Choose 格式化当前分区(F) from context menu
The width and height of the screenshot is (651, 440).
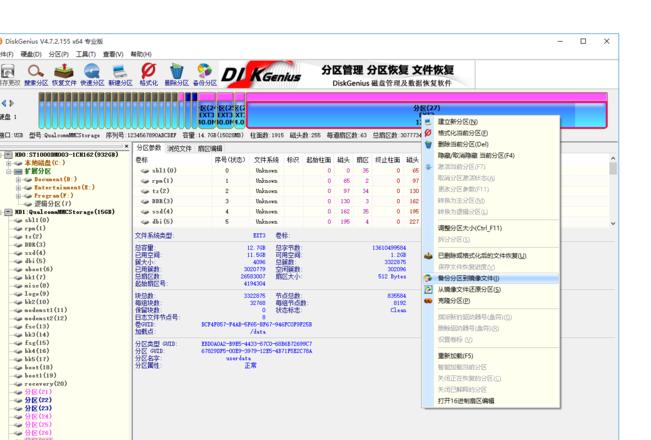pos(491,133)
